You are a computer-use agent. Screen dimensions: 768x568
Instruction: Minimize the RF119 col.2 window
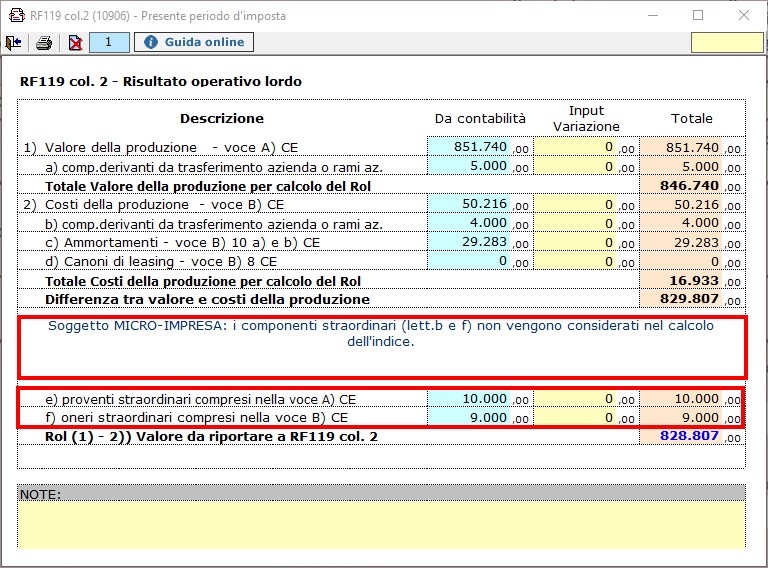click(x=652, y=15)
